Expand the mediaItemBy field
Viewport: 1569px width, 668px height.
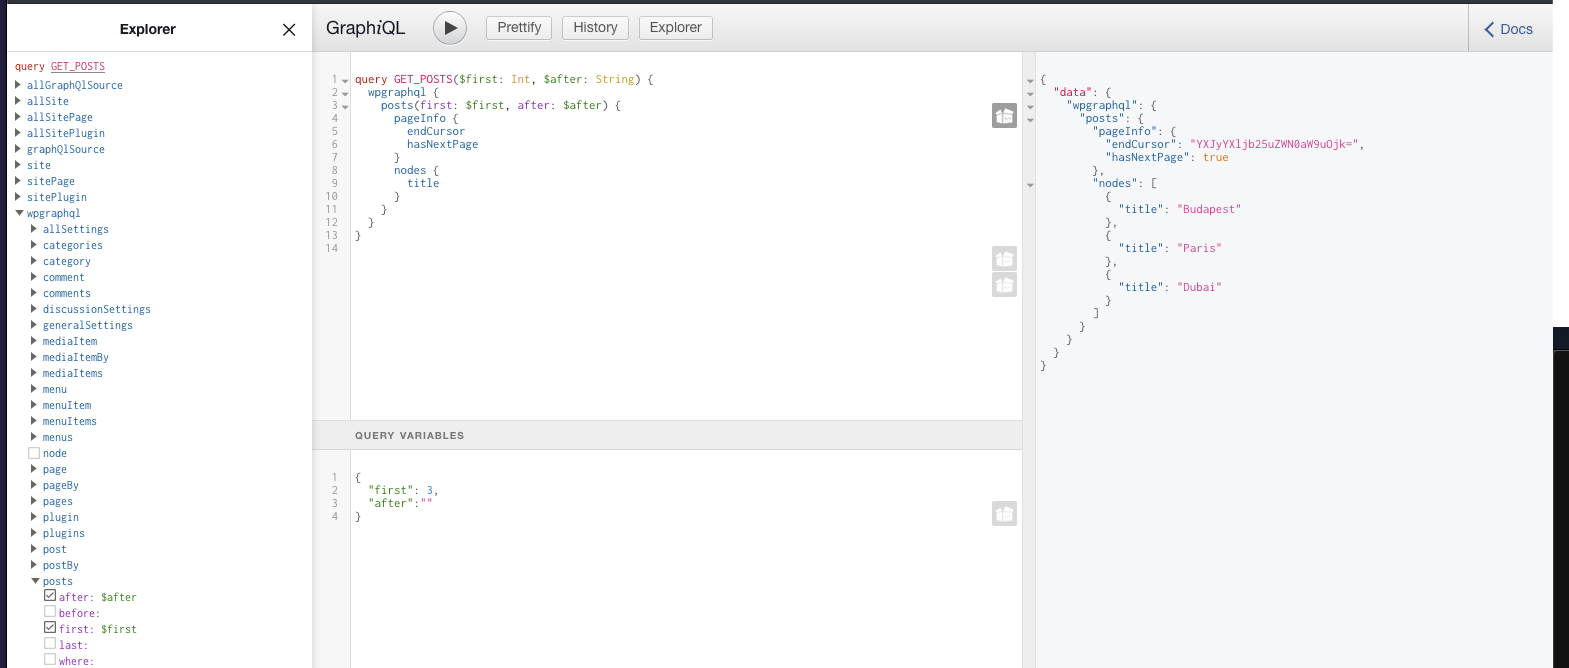[34, 357]
